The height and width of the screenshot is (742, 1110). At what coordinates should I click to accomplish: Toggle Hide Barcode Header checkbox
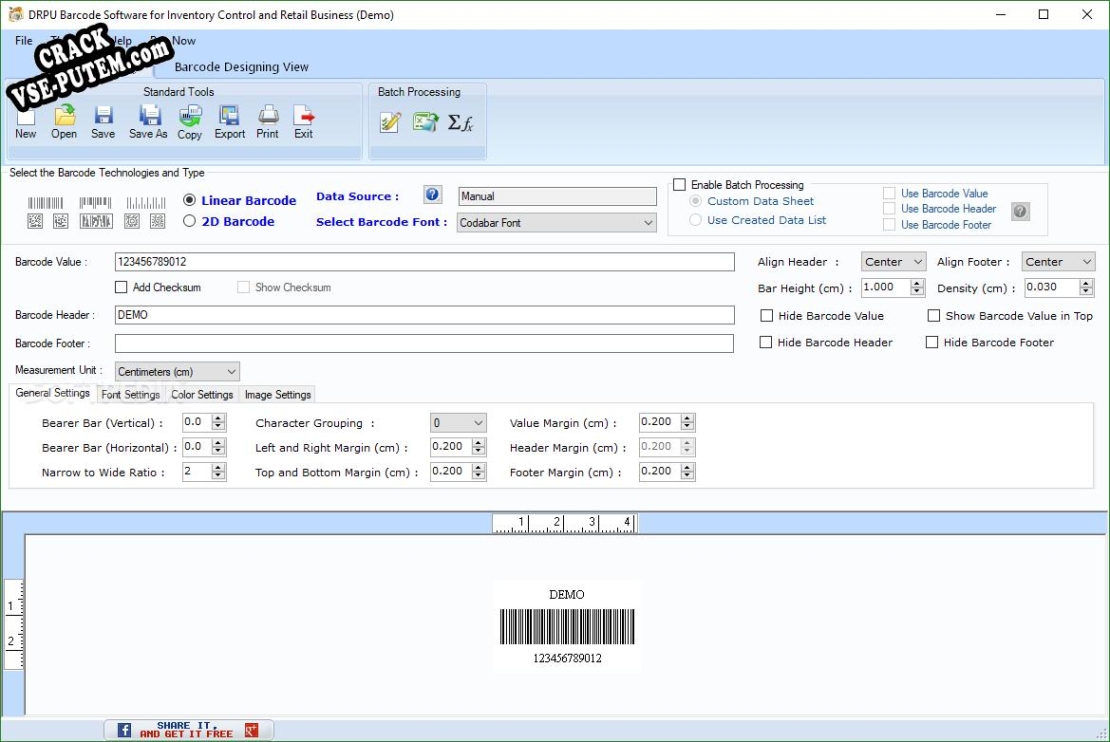pyautogui.click(x=765, y=342)
